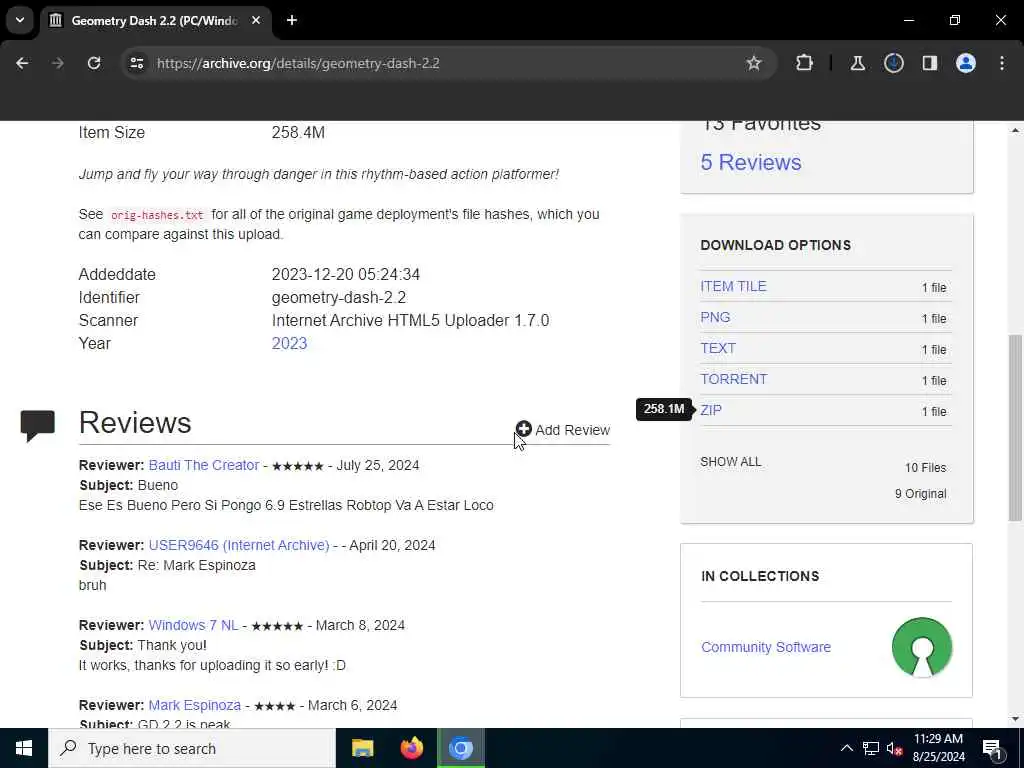Open reviewer Bauti The Creator profile
1024x768 pixels.
pos(204,465)
